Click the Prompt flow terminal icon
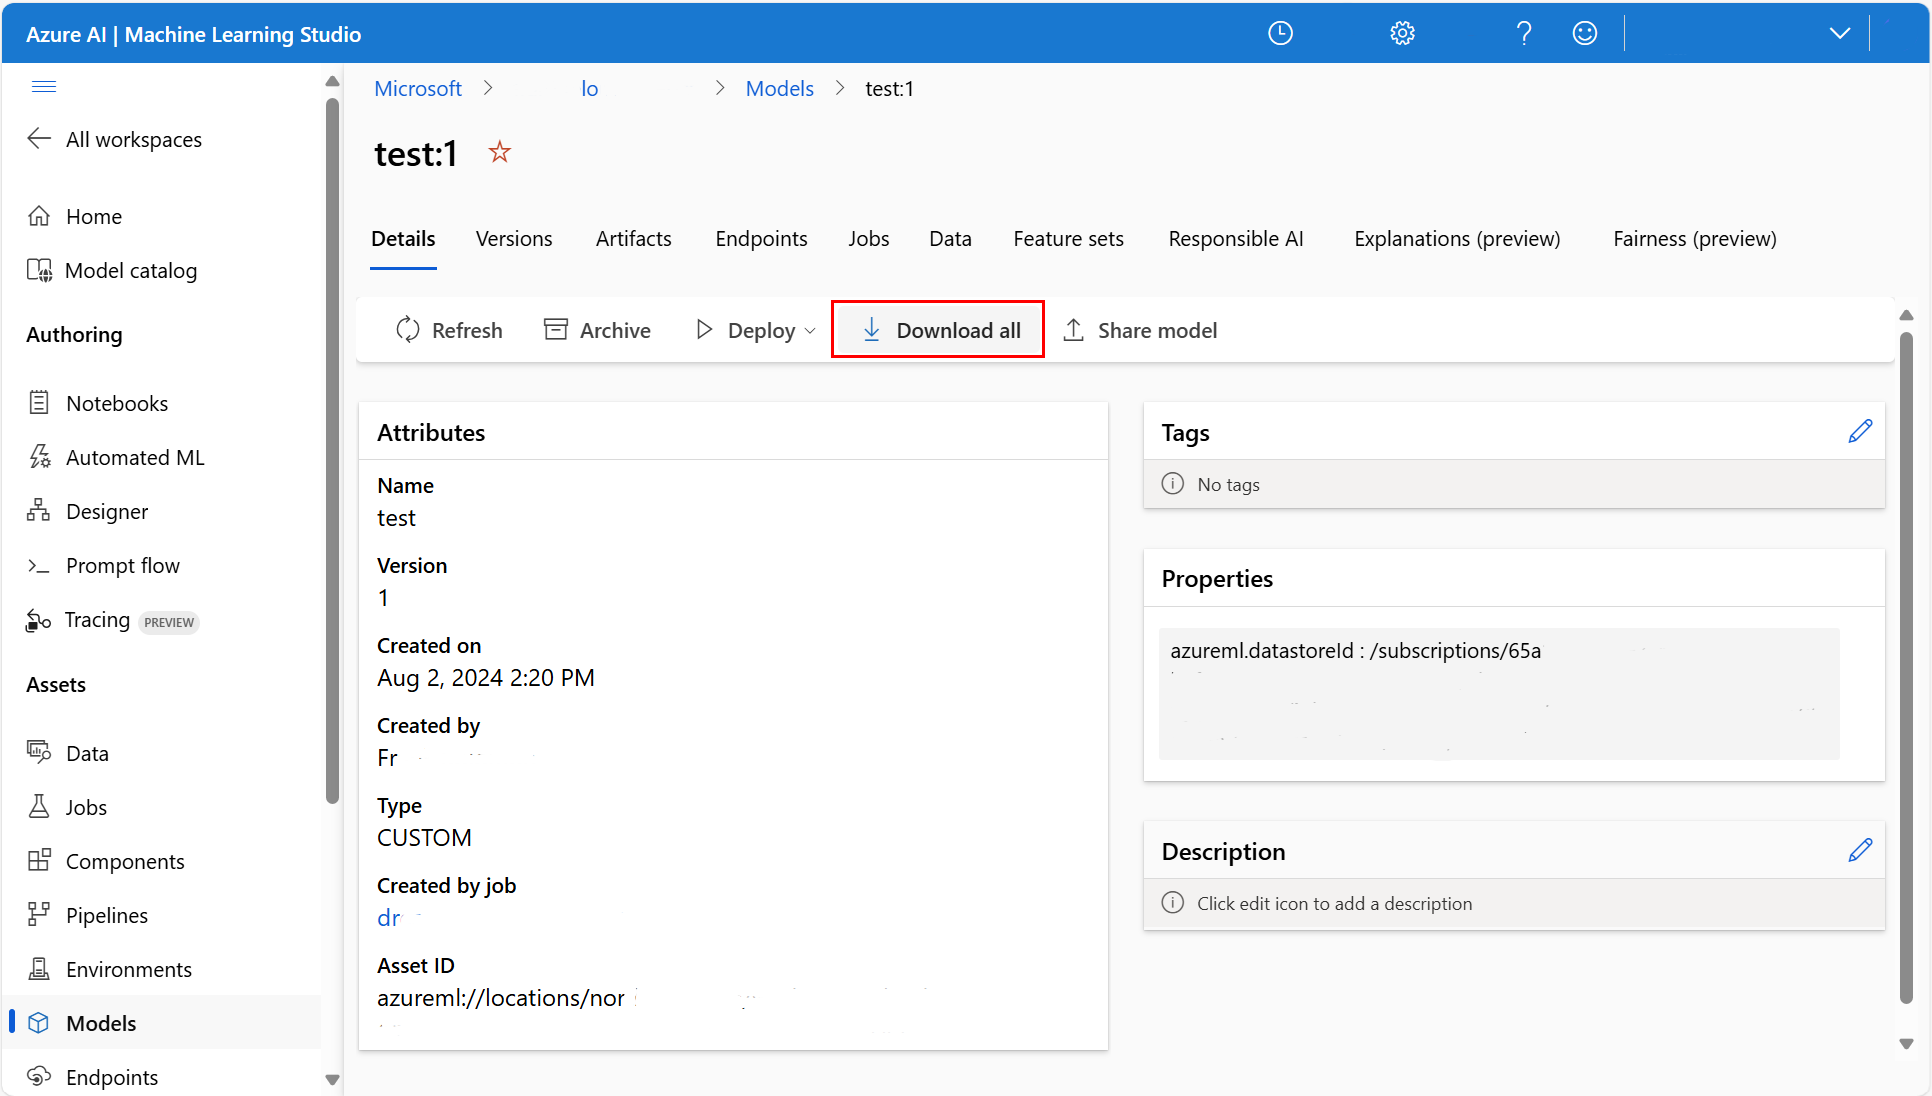The height and width of the screenshot is (1096, 1932). [39, 566]
